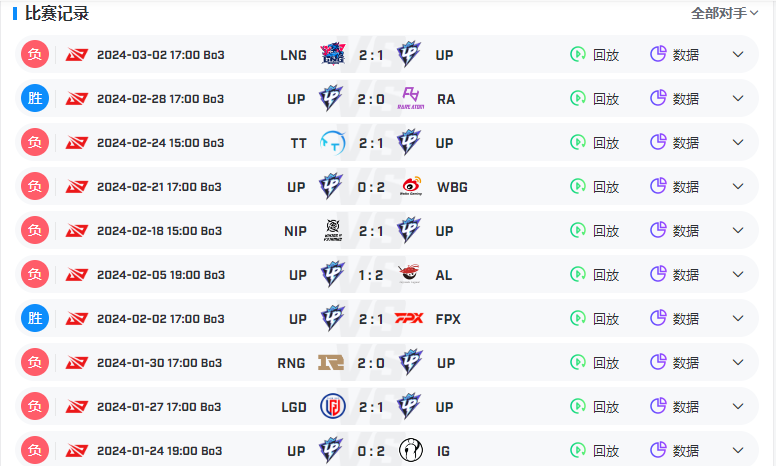Click the 负 badge on the 2024-02-05 match
The height and width of the screenshot is (466, 776).
click(35, 274)
